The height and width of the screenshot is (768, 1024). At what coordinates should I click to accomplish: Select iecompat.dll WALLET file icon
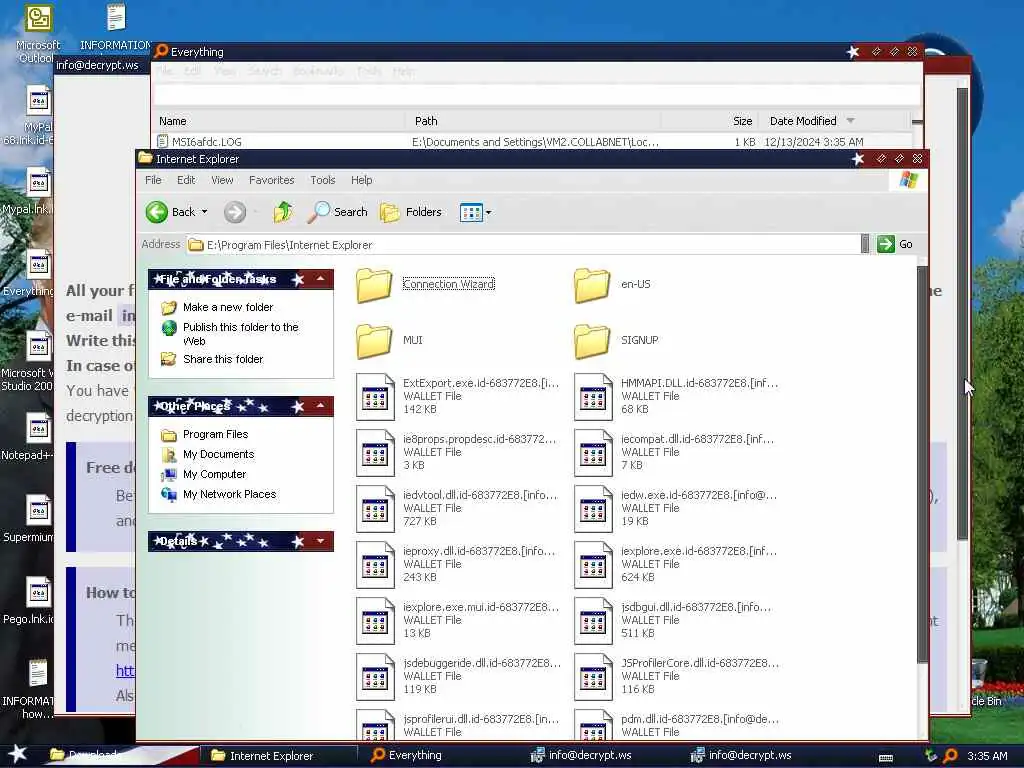coord(594,453)
